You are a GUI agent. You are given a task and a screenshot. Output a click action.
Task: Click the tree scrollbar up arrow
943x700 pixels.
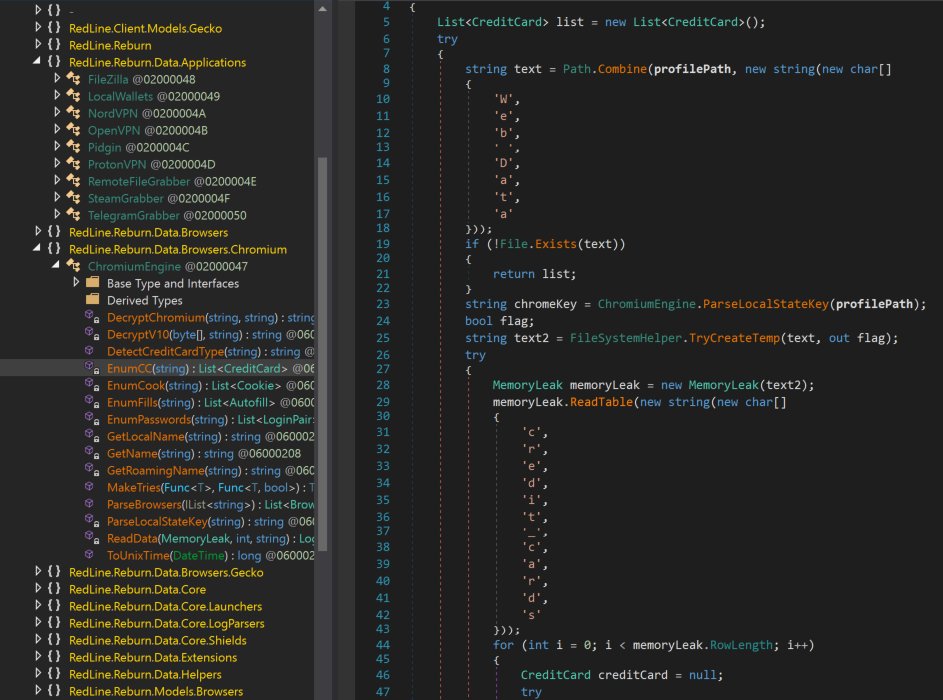322,8
